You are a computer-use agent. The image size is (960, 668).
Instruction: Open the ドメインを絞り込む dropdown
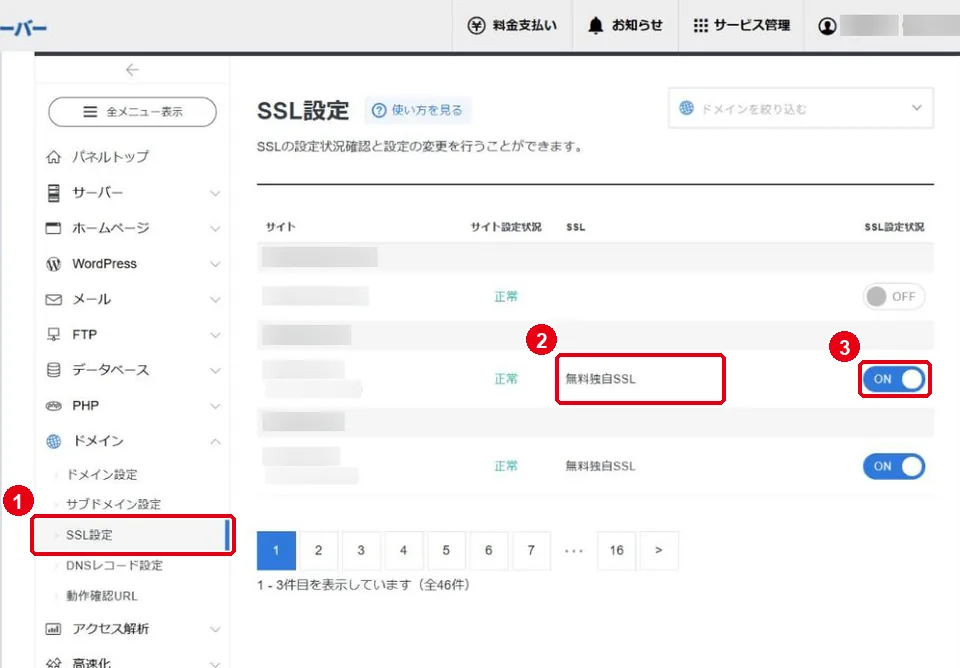coord(801,108)
